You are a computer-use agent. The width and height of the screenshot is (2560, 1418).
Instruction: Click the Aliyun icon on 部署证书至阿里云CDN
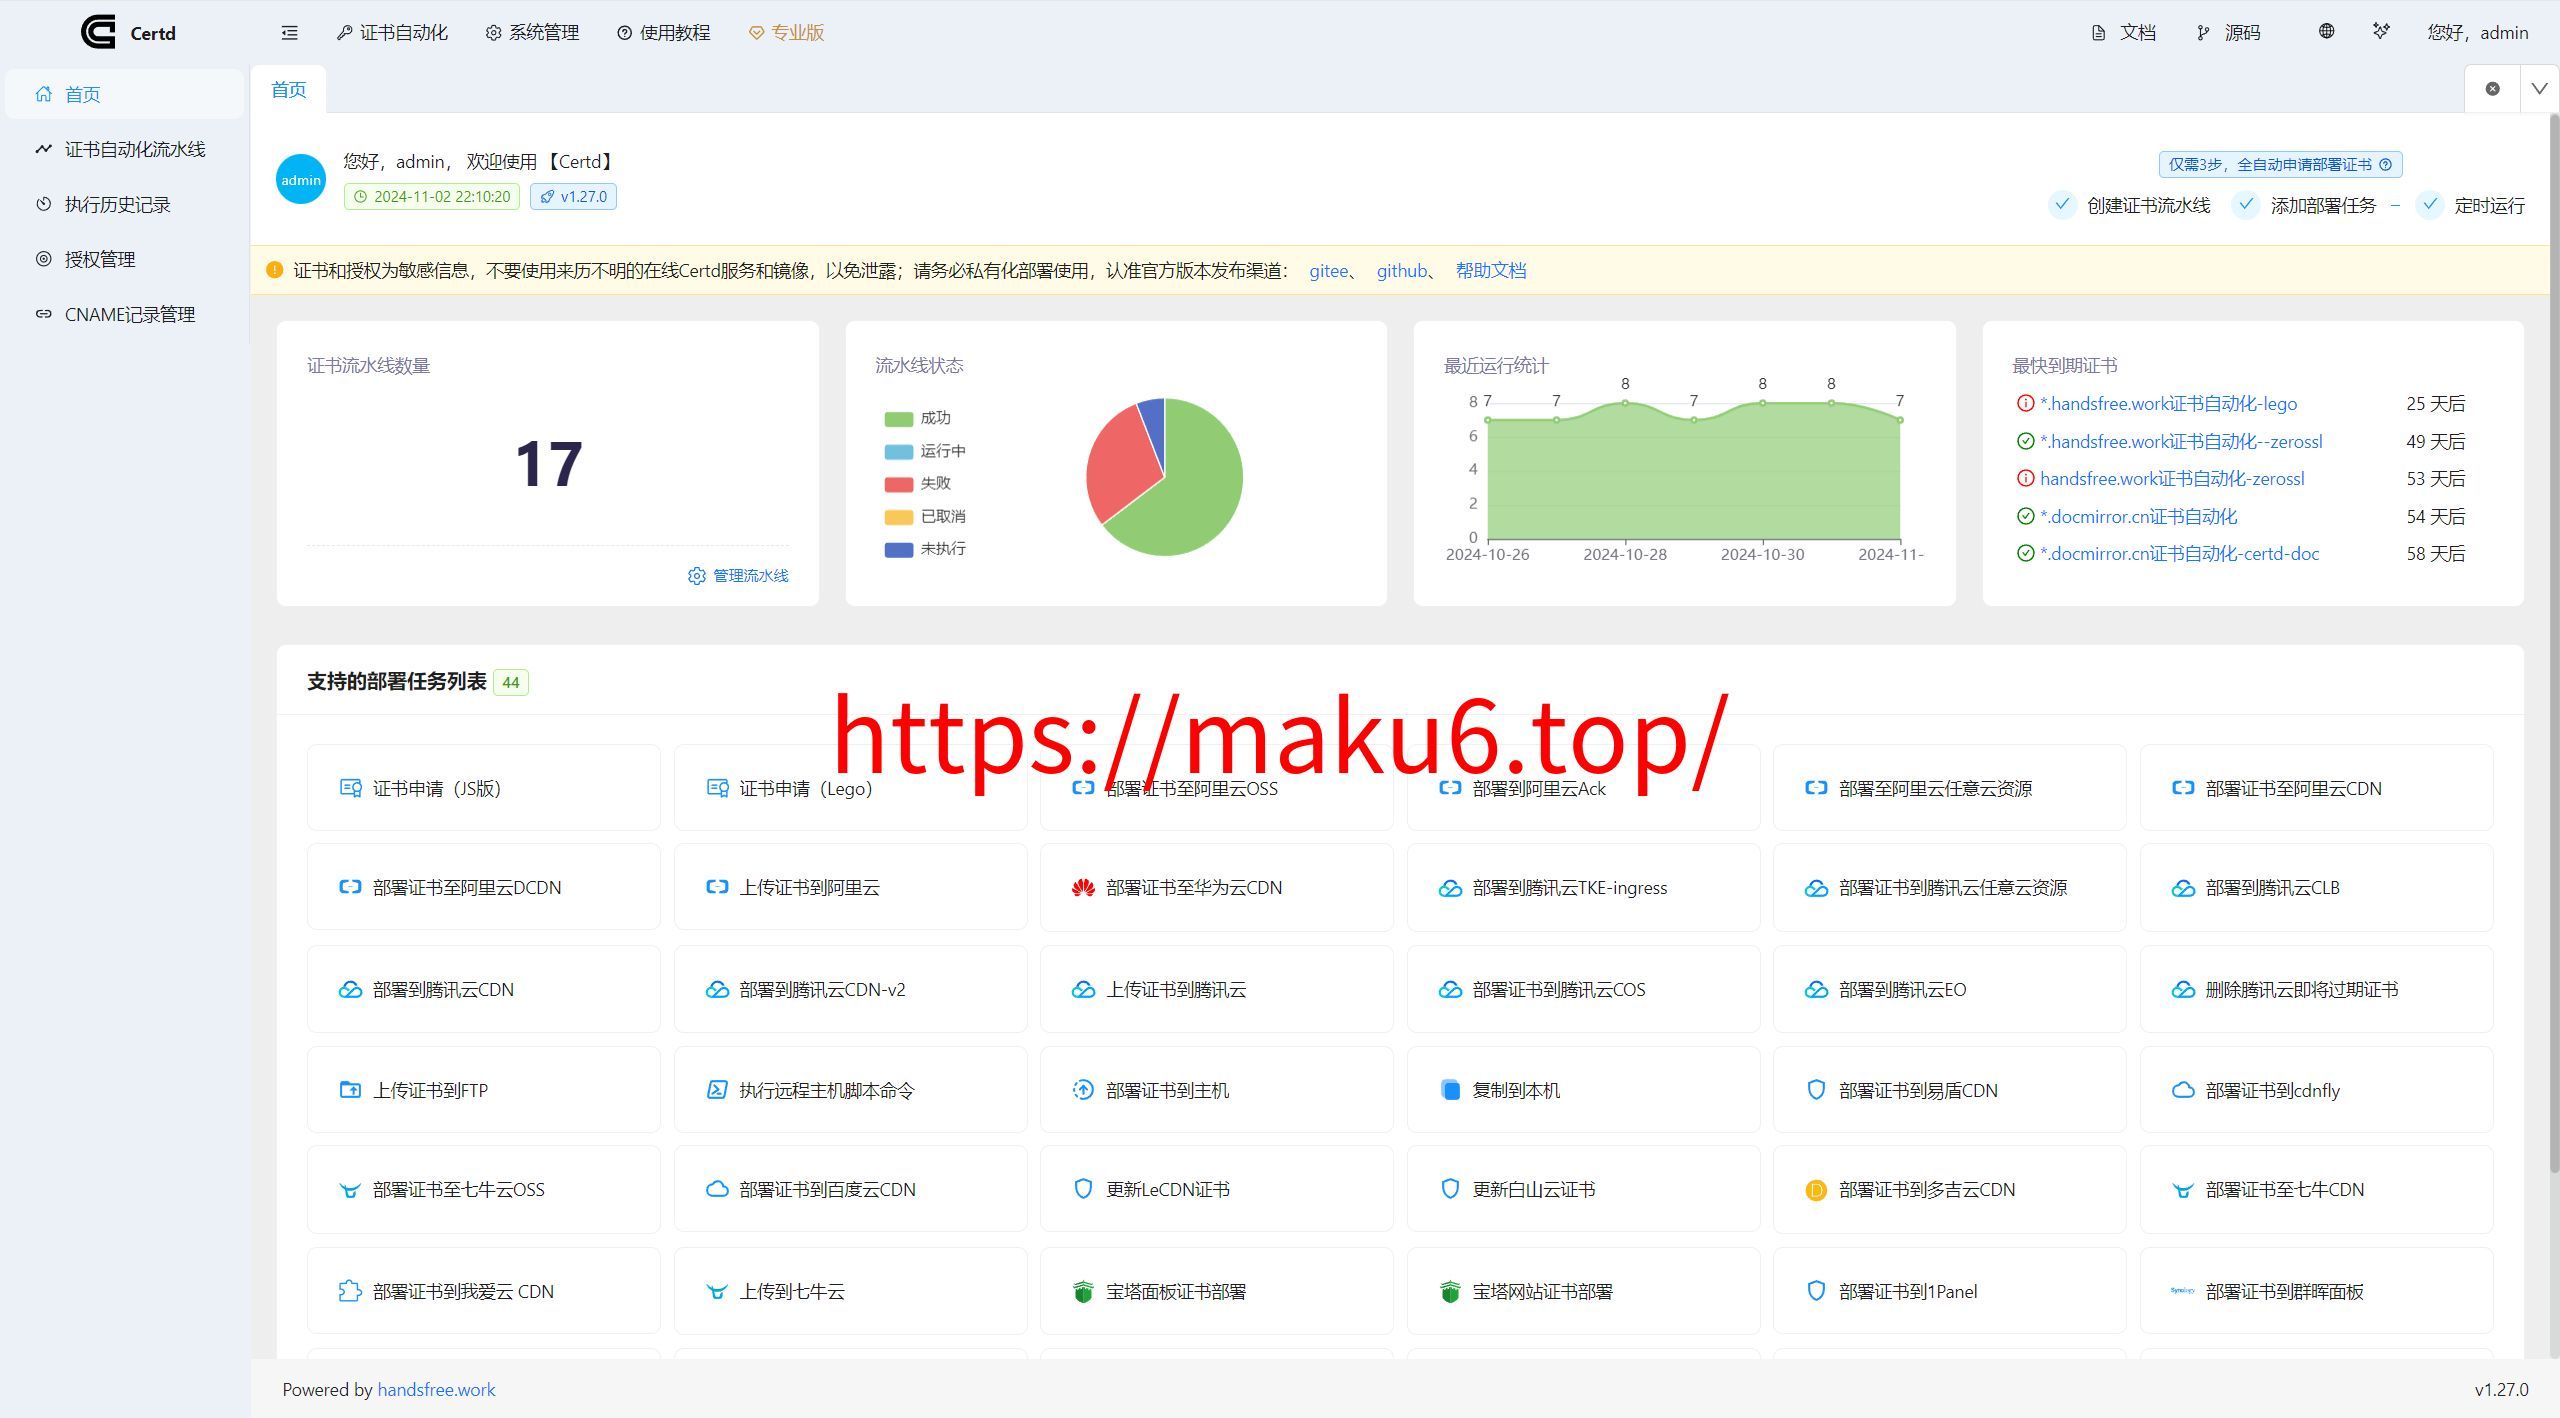point(2183,788)
